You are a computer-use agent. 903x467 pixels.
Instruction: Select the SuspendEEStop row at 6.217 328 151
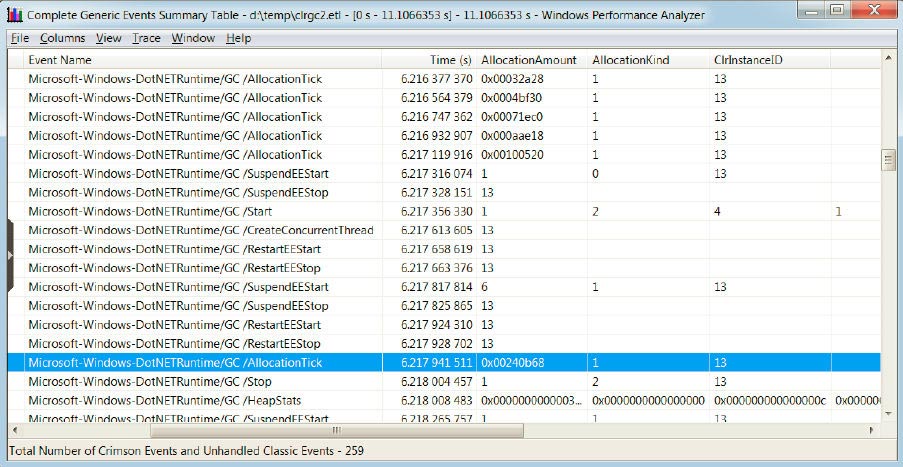443,192
